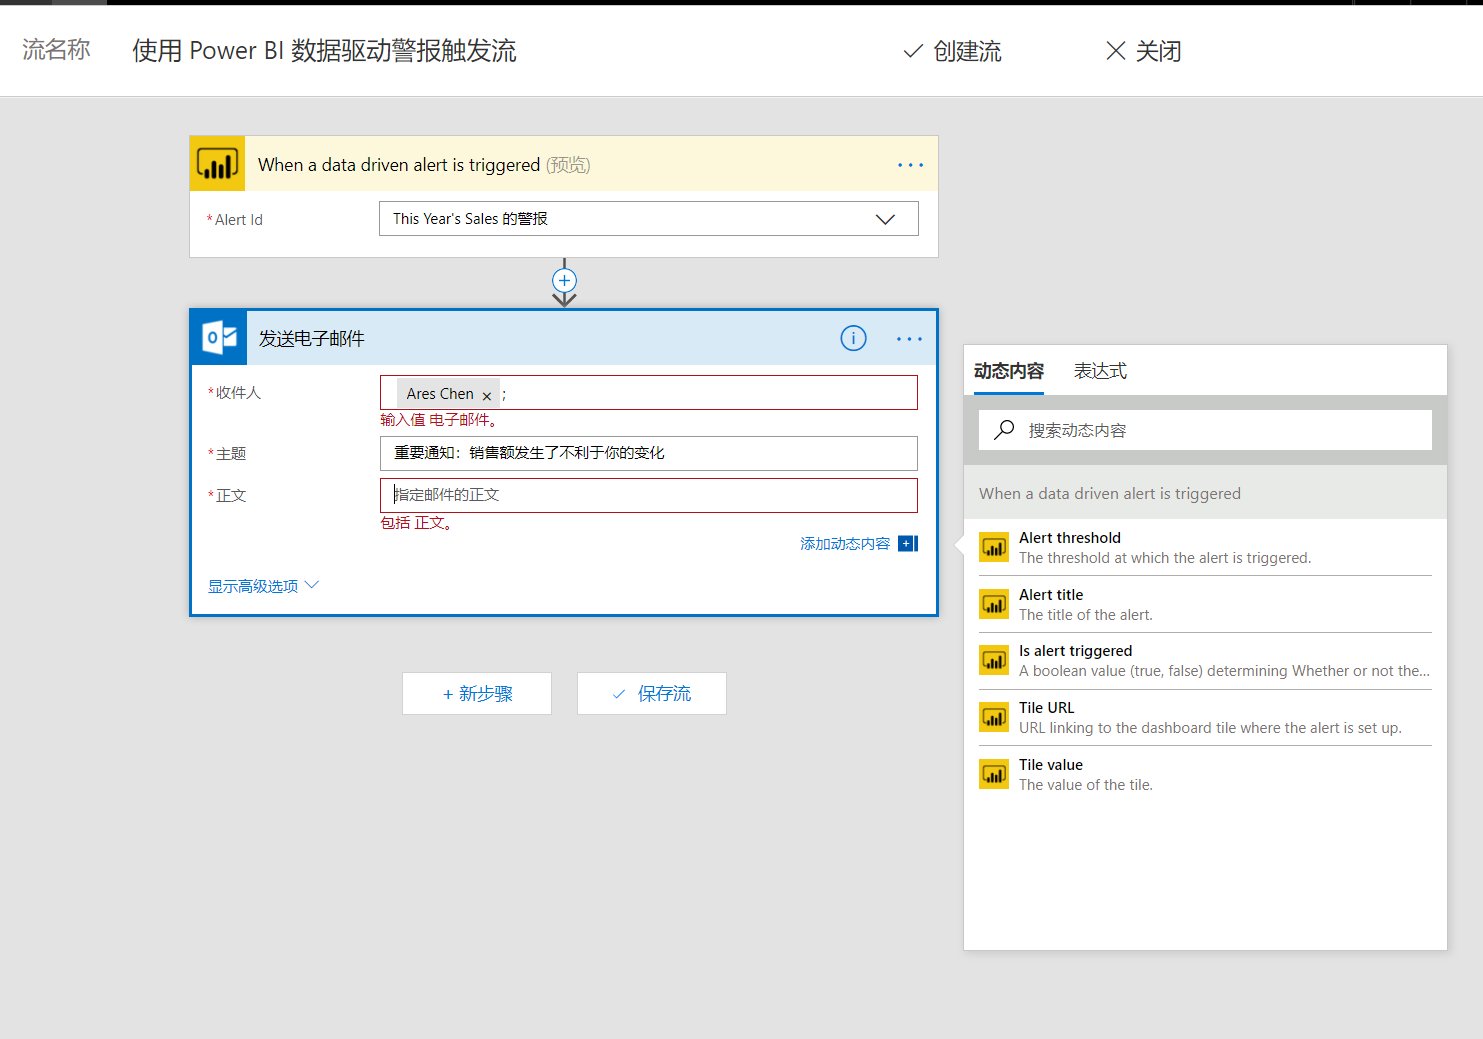Click into the 正文 body field
Image resolution: width=1483 pixels, height=1039 pixels.
[x=648, y=495]
